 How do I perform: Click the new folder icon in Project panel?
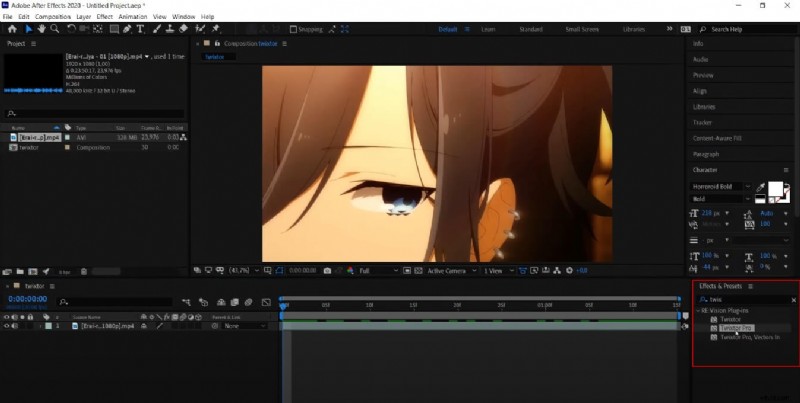pos(20,272)
